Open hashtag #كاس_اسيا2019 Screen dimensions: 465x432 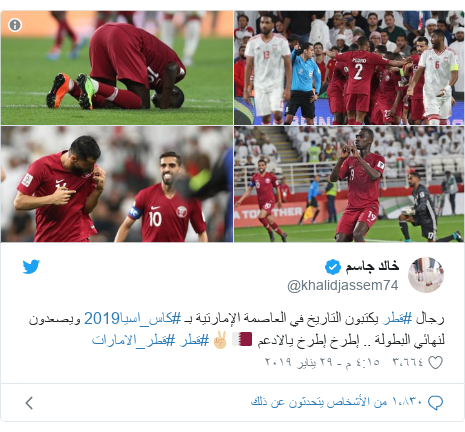[133, 319]
